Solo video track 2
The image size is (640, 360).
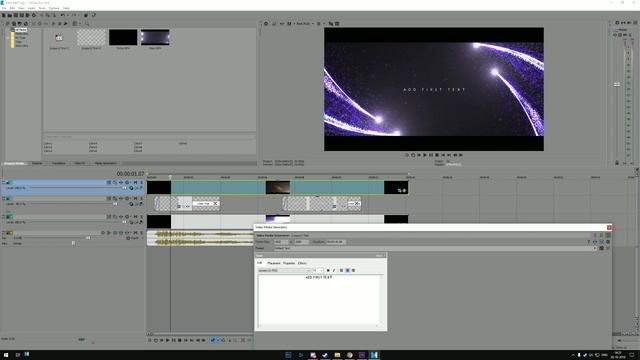tap(142, 198)
